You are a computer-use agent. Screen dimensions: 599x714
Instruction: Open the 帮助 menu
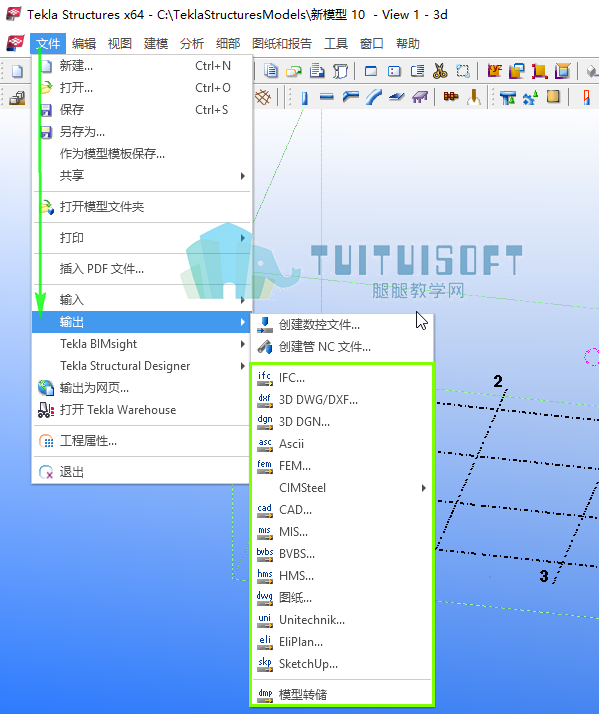(408, 44)
